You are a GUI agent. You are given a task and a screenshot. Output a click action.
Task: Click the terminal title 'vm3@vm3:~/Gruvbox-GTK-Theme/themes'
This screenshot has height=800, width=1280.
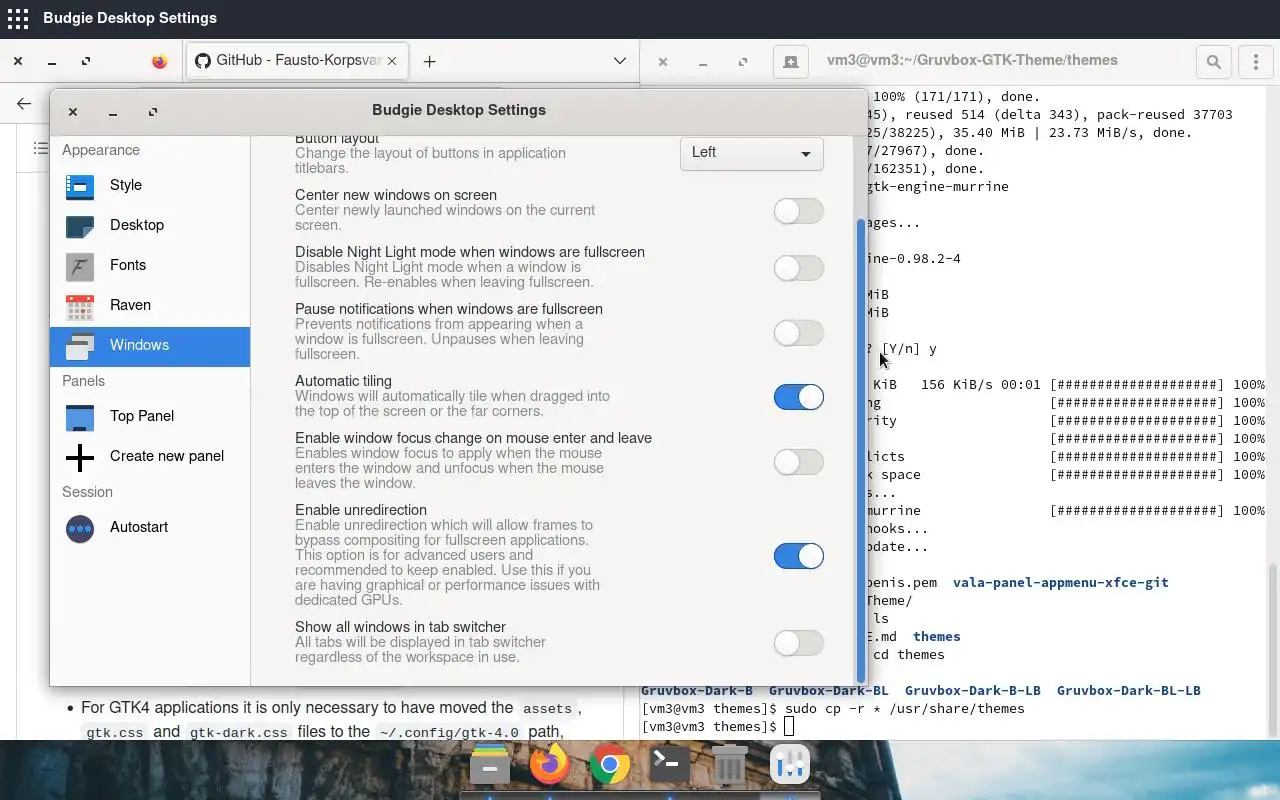pos(972,60)
